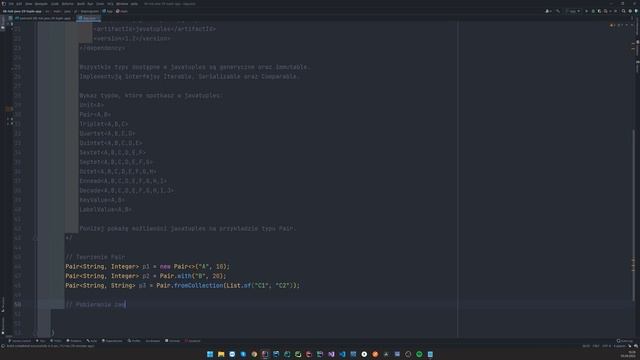Open VS Code from the taskbar
640x360 pixels.
point(342,354)
